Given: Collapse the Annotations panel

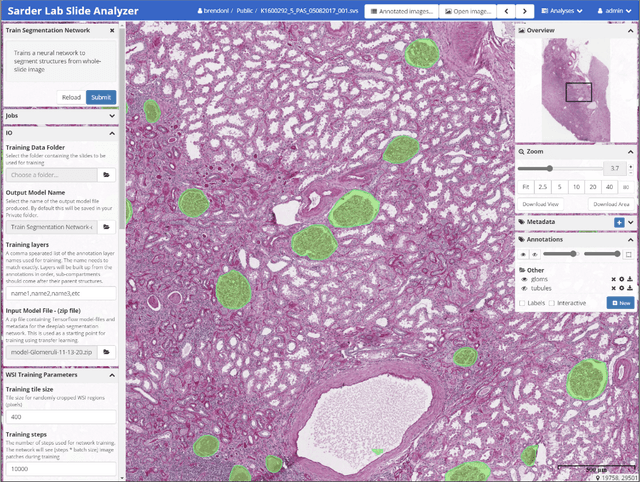Looking at the screenshot, I should [x=631, y=240].
